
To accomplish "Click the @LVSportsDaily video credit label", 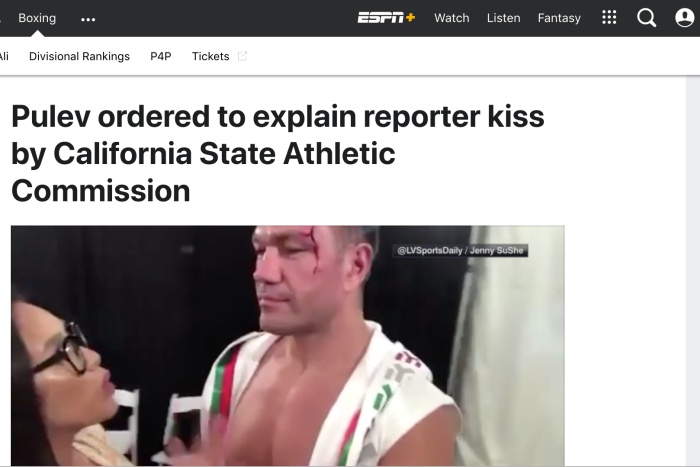I will [461, 250].
